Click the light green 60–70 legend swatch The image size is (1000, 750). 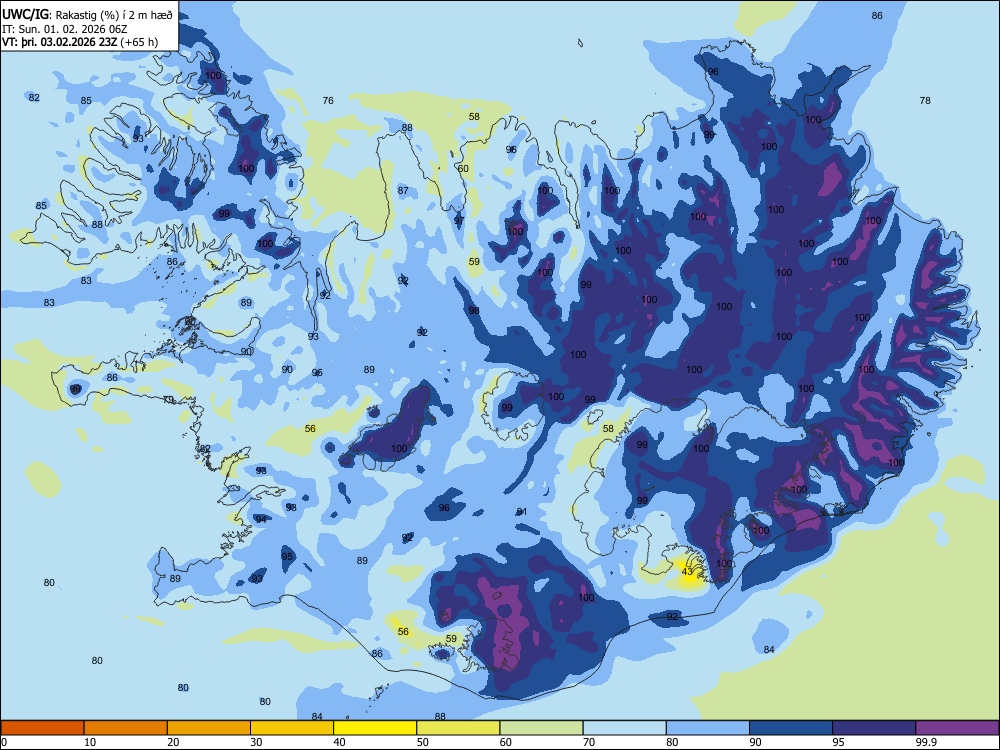pyautogui.click(x=541, y=728)
